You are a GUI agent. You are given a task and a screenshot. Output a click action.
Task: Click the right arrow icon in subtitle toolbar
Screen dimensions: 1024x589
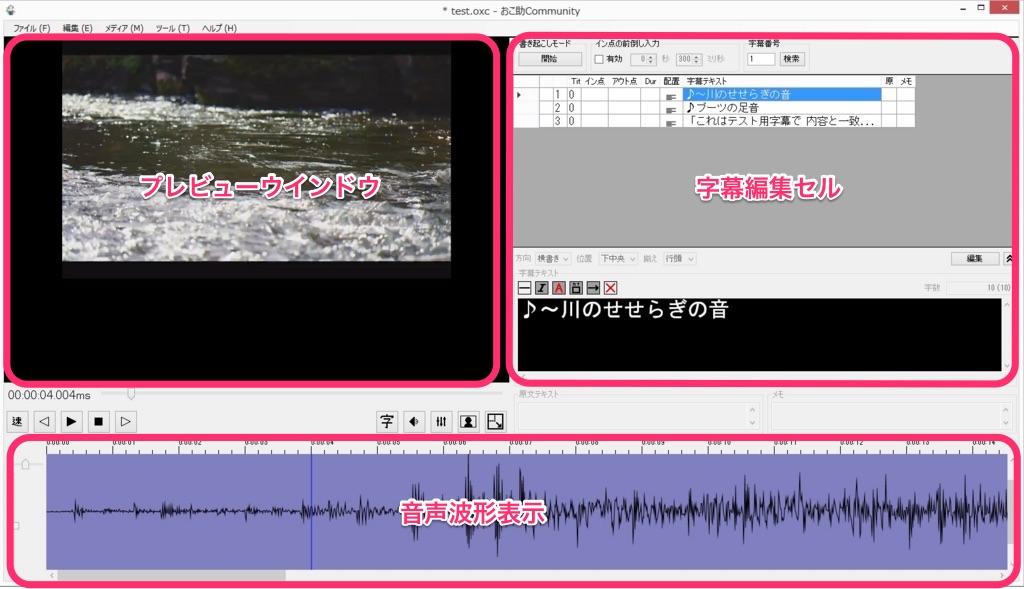[593, 288]
